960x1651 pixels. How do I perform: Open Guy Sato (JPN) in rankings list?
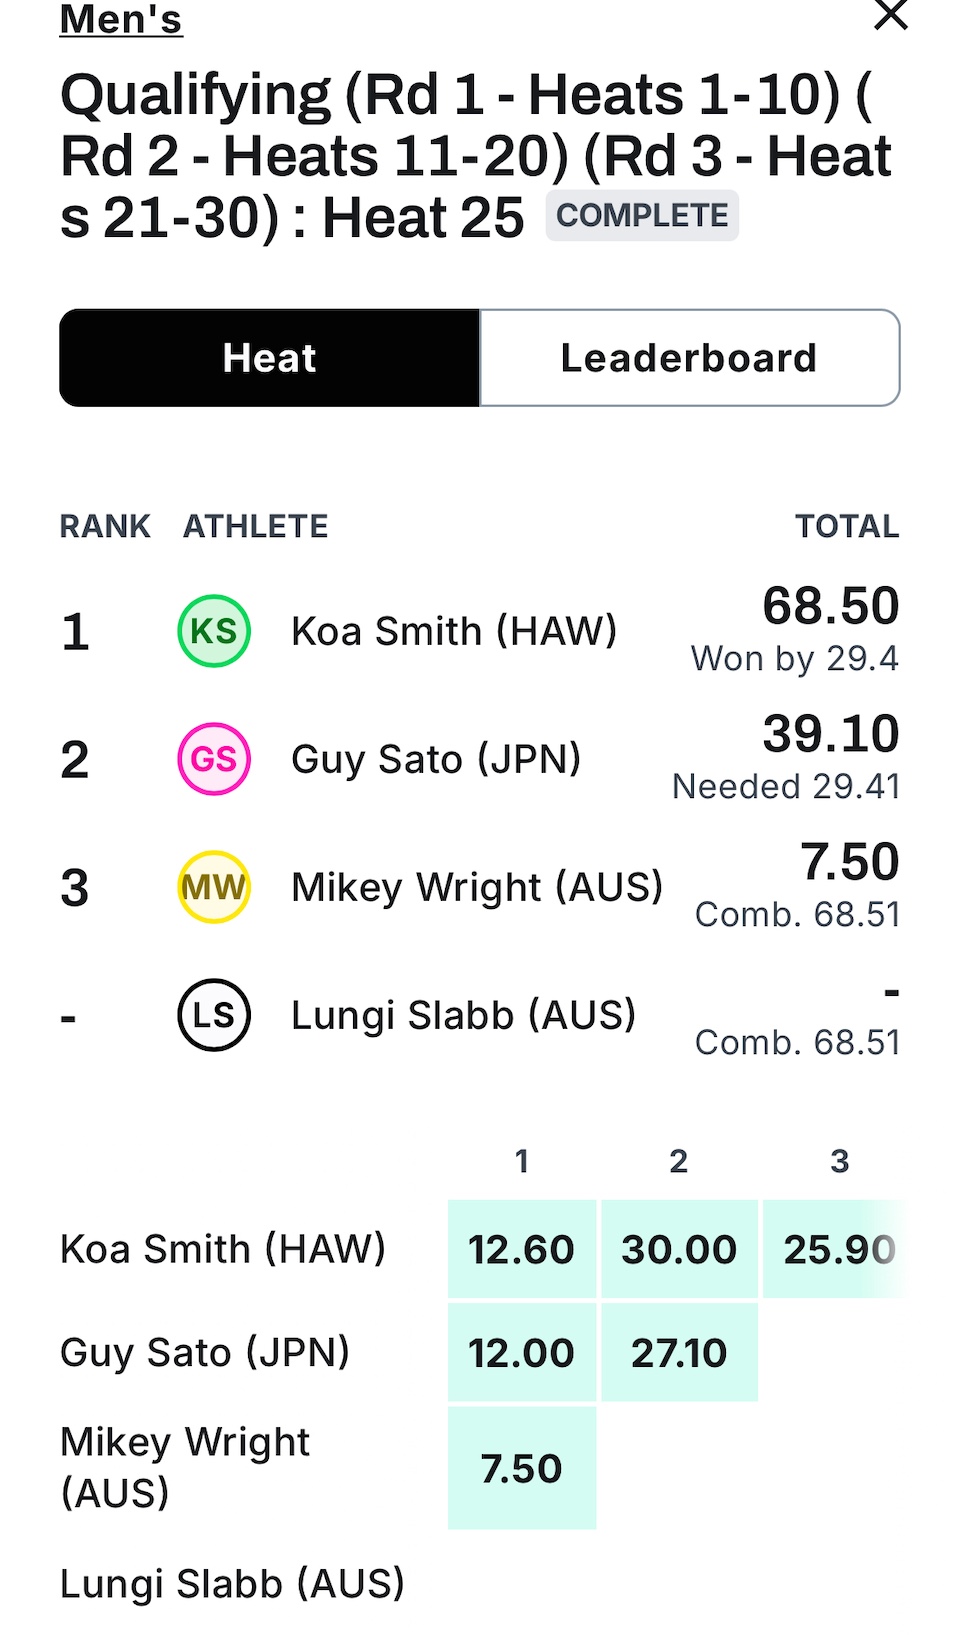[436, 759]
